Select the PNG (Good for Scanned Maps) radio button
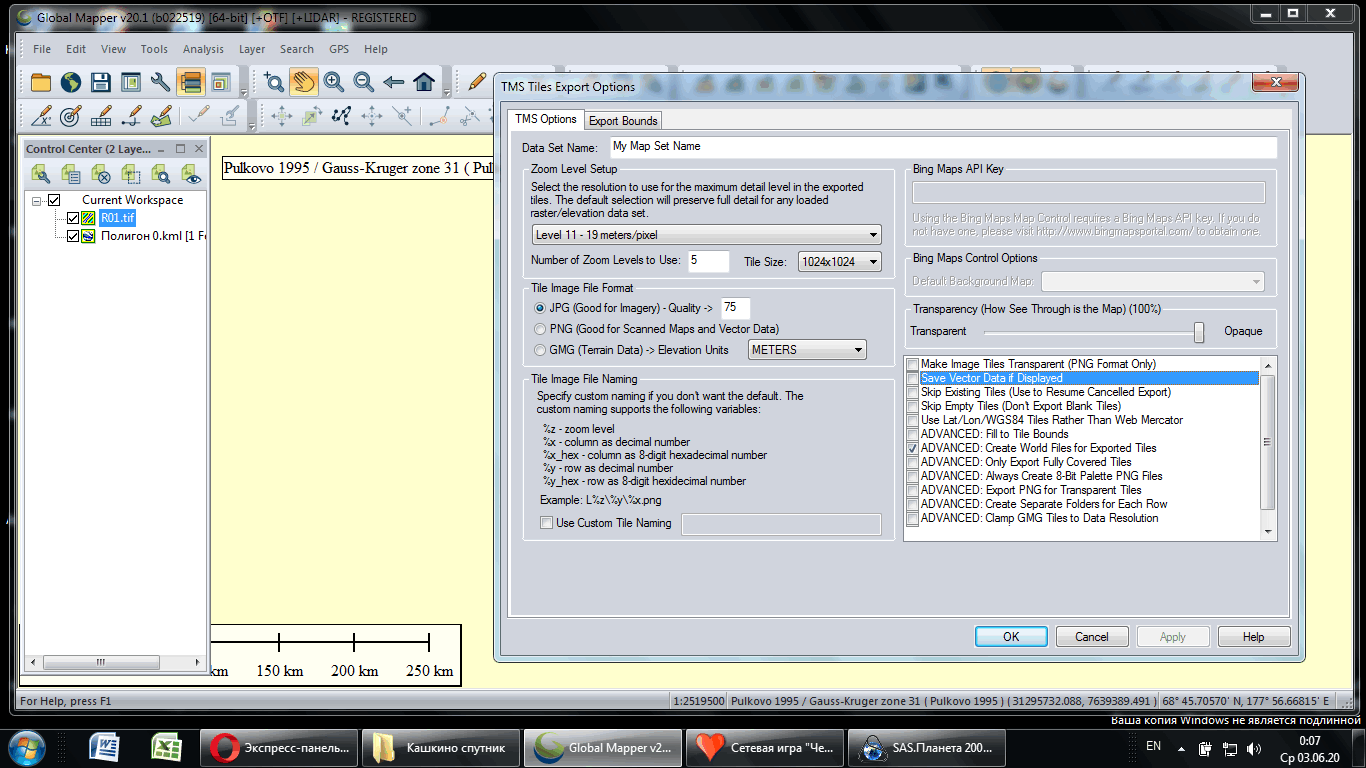1366x768 pixels. [x=541, y=328]
